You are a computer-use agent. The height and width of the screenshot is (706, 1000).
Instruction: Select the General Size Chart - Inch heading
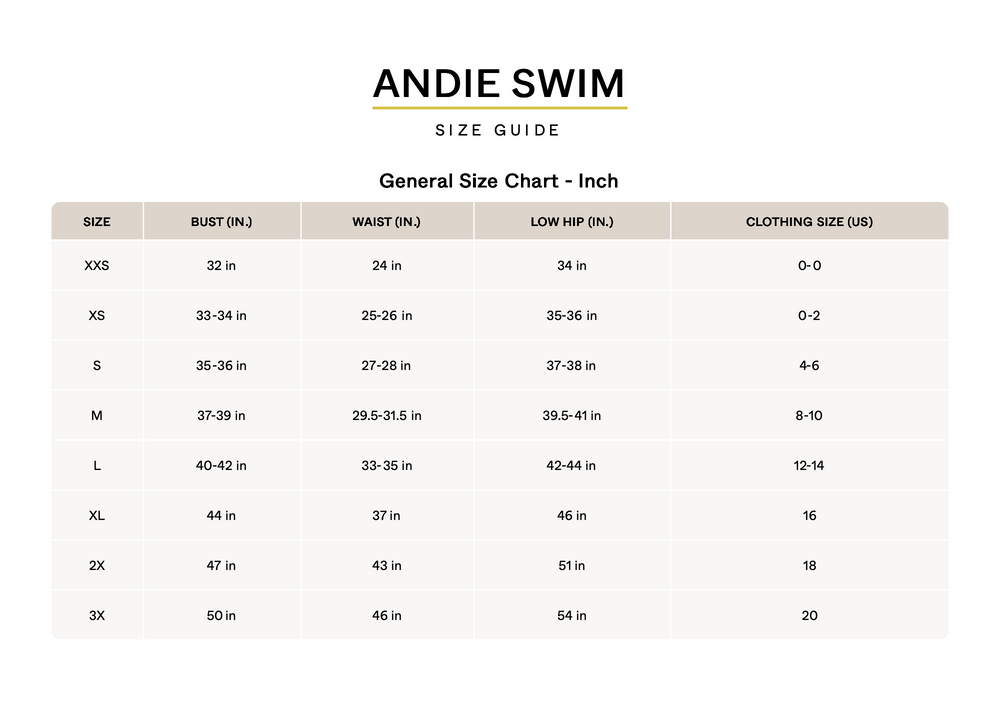tap(498, 181)
